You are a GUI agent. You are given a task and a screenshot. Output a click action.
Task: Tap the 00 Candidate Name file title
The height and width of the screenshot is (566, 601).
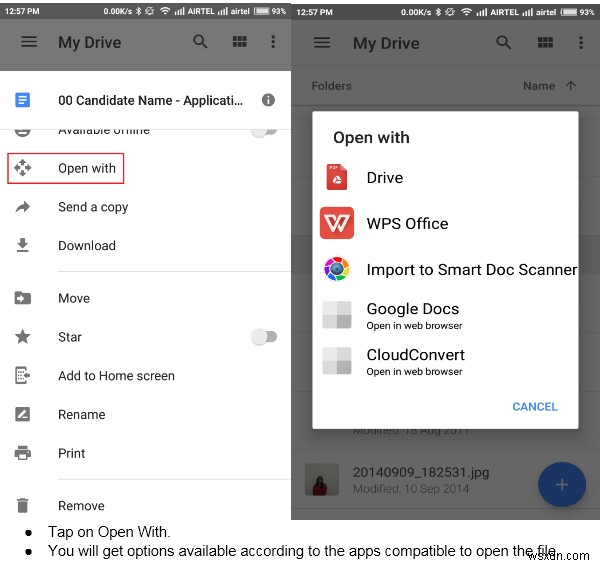(x=150, y=100)
